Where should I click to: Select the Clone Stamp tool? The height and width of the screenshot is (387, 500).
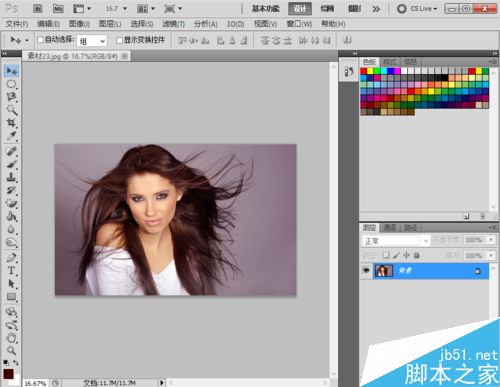coord(12,177)
